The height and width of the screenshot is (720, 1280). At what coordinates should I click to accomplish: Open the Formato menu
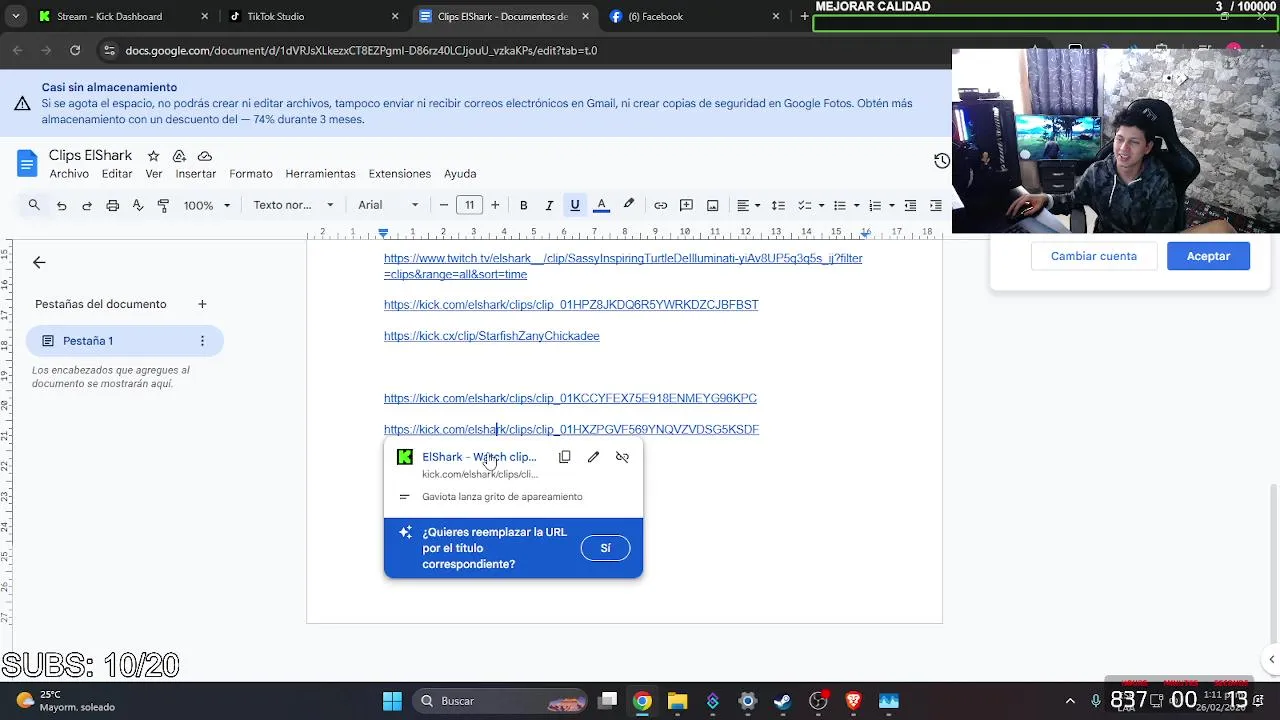(251, 174)
